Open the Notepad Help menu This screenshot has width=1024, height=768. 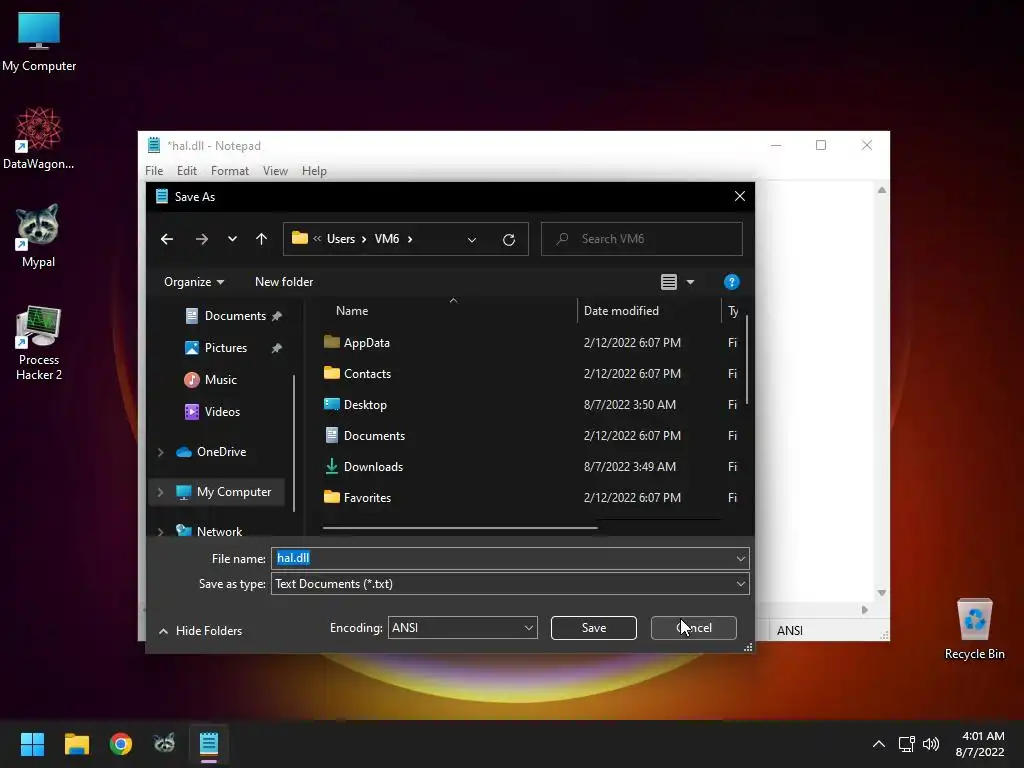point(314,171)
